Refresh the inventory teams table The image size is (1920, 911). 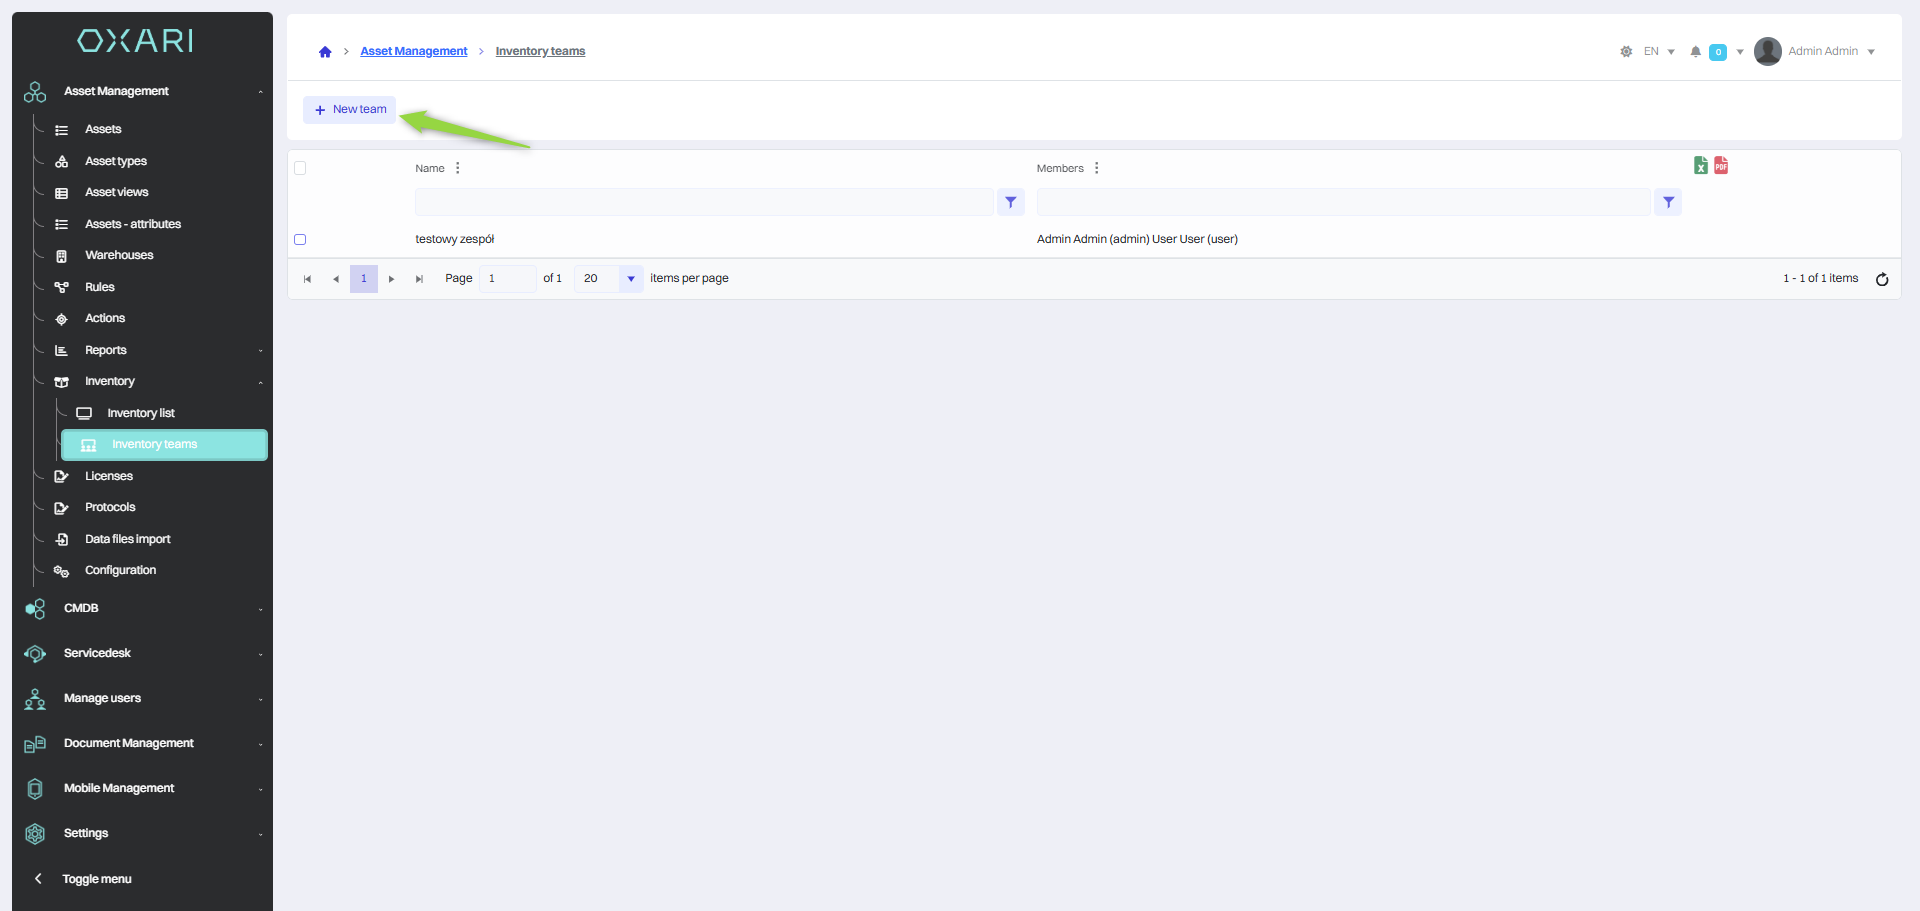click(x=1882, y=280)
